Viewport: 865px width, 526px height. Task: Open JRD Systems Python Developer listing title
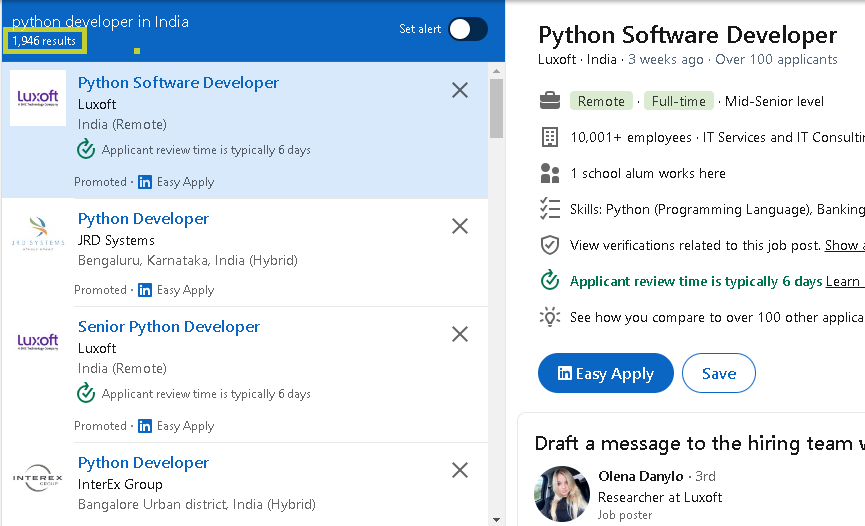click(143, 219)
